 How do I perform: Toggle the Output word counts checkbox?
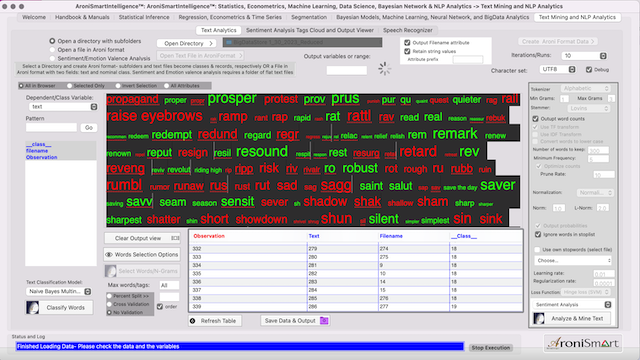[536, 119]
